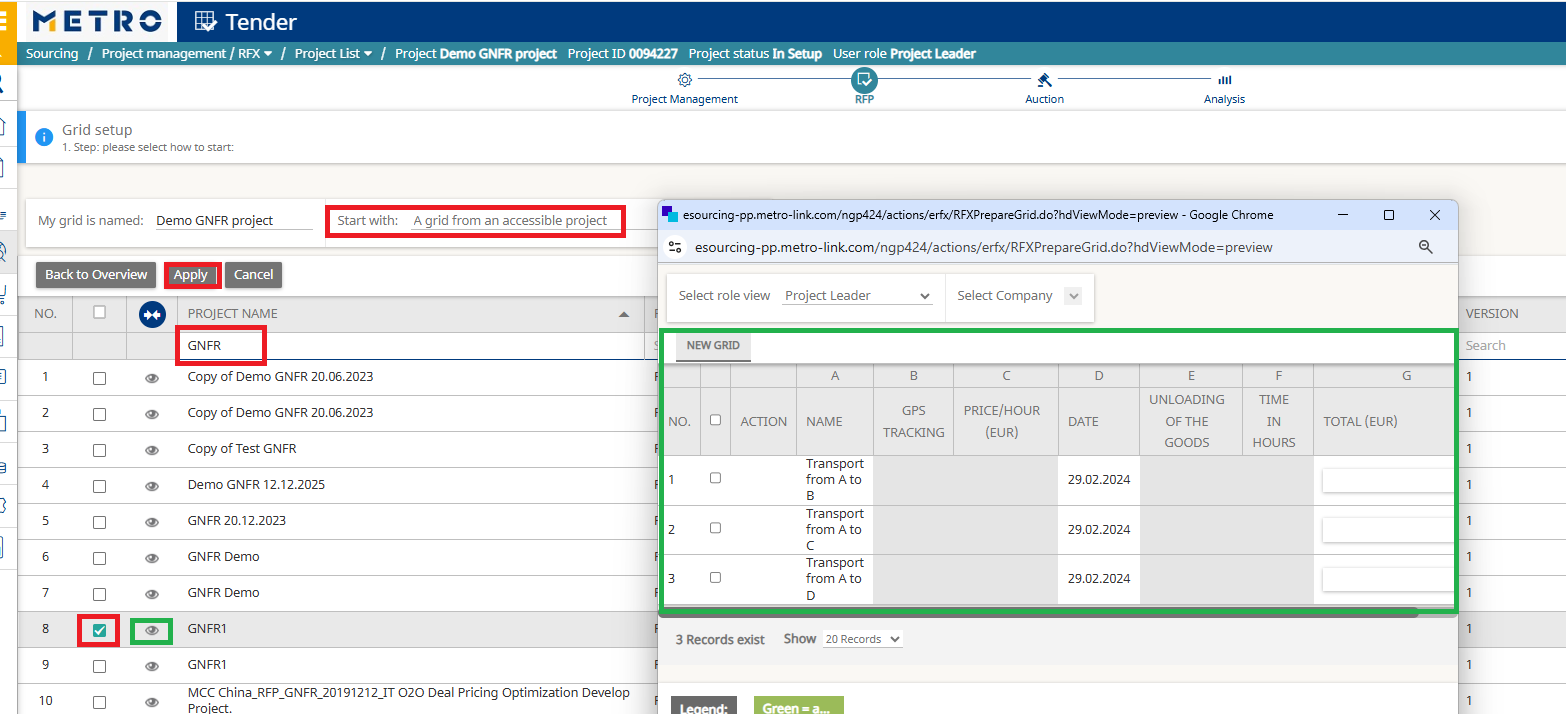Click eye icon in row 6 GNFR Demo
1566x714 pixels.
[x=152, y=558]
